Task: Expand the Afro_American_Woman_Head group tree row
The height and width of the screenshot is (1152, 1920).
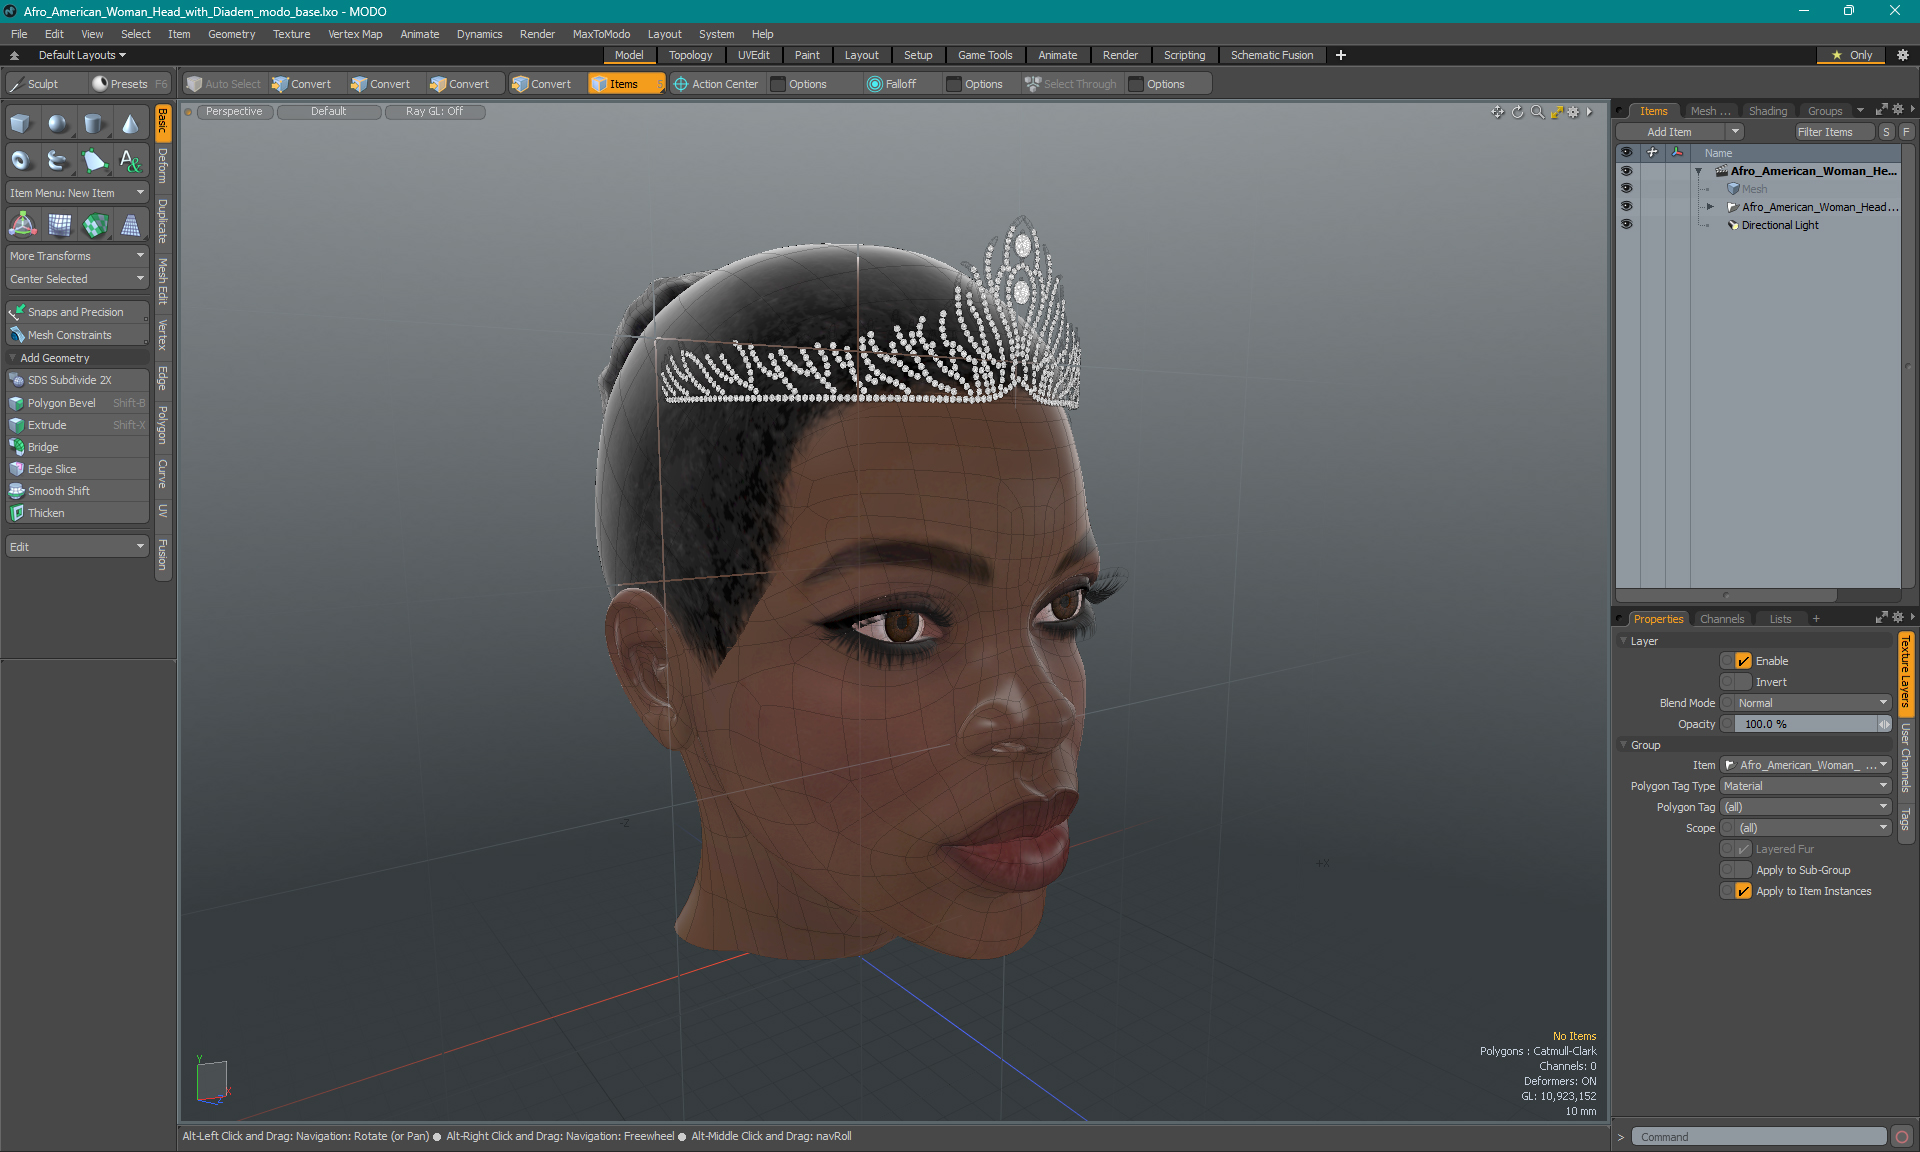Action: 1710,207
